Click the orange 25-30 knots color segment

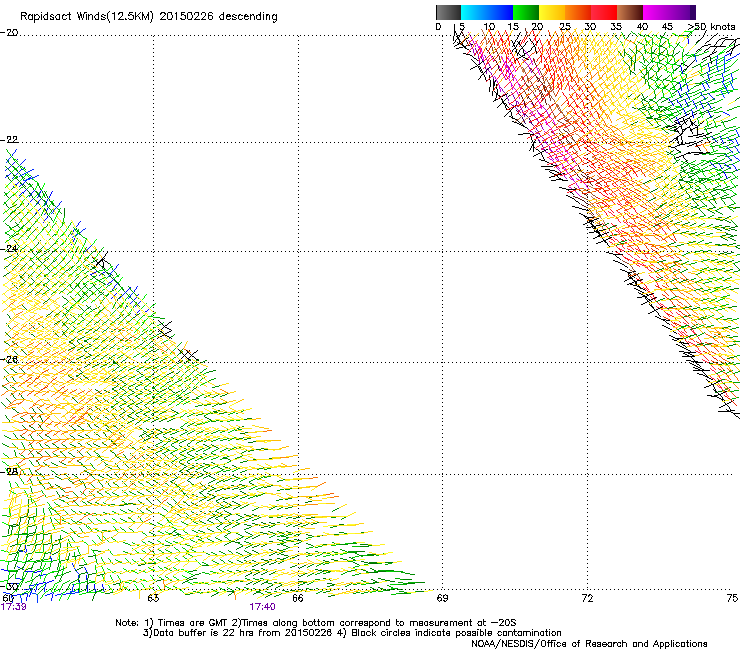click(578, 12)
